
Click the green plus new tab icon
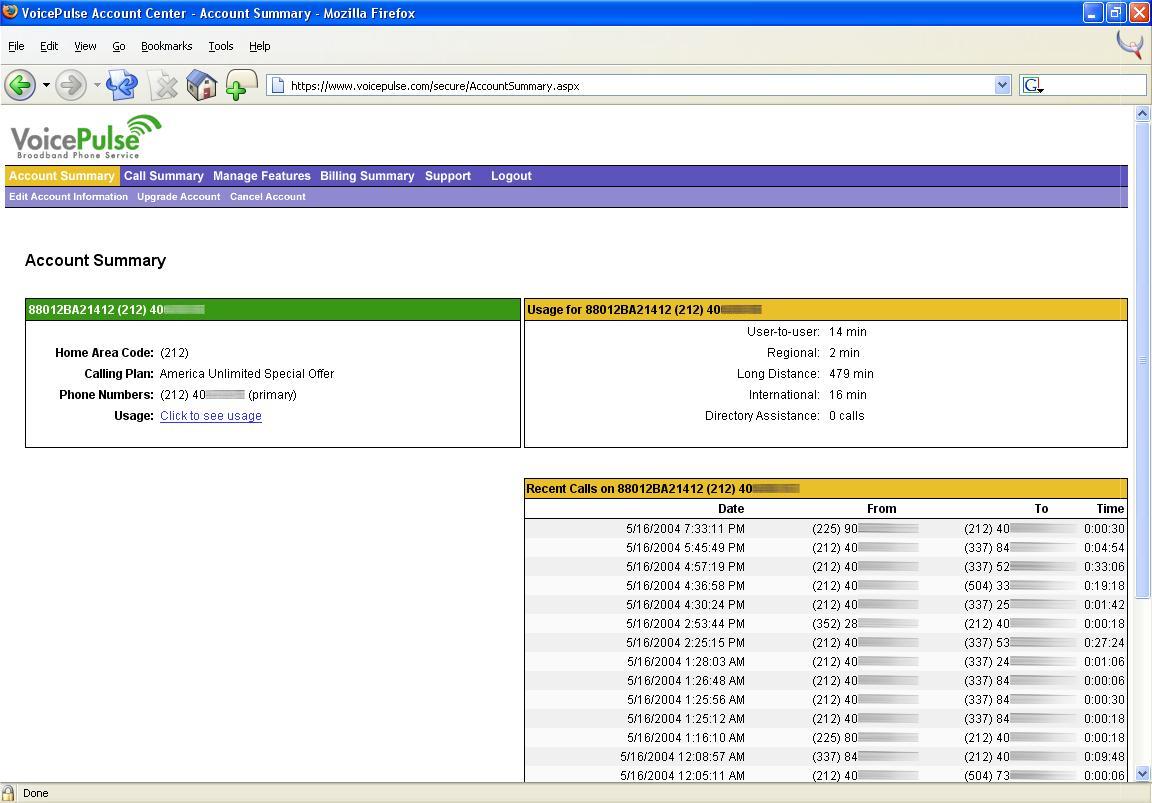[241, 85]
